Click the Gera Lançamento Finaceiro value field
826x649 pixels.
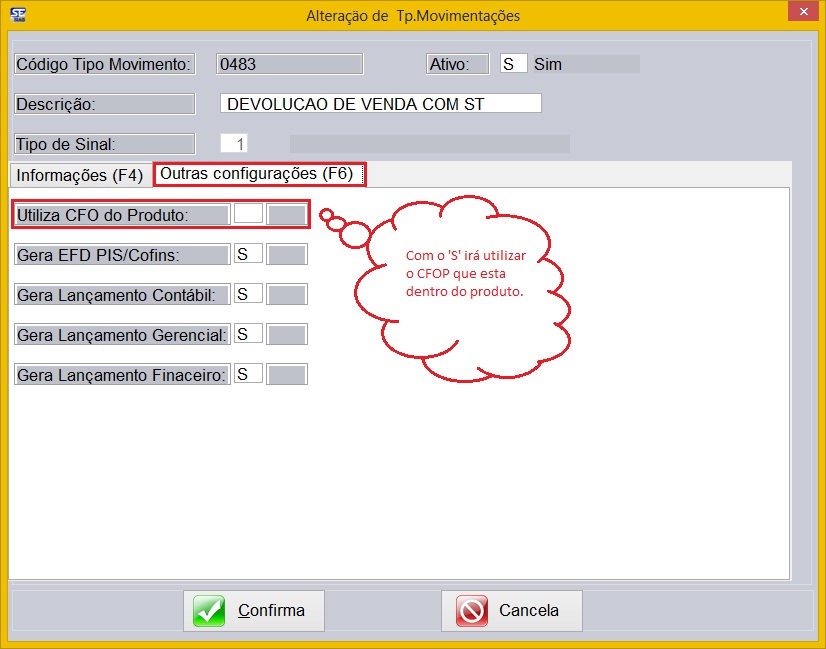pos(248,374)
